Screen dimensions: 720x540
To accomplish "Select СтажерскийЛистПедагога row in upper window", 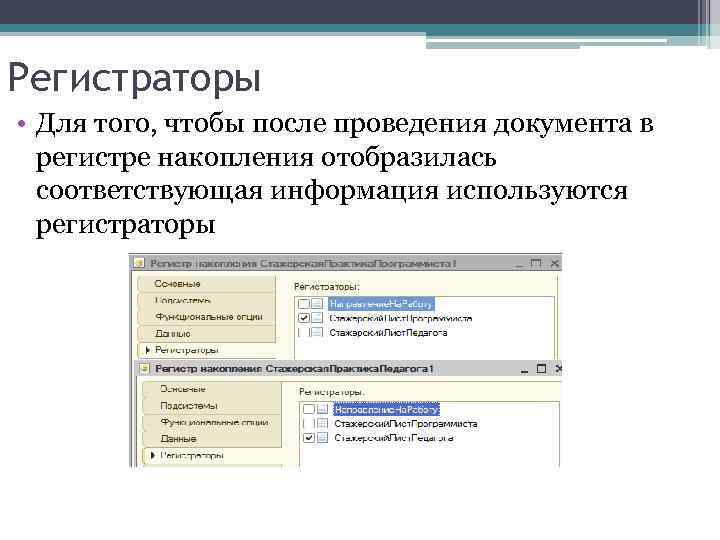I will pyautogui.click(x=388, y=332).
